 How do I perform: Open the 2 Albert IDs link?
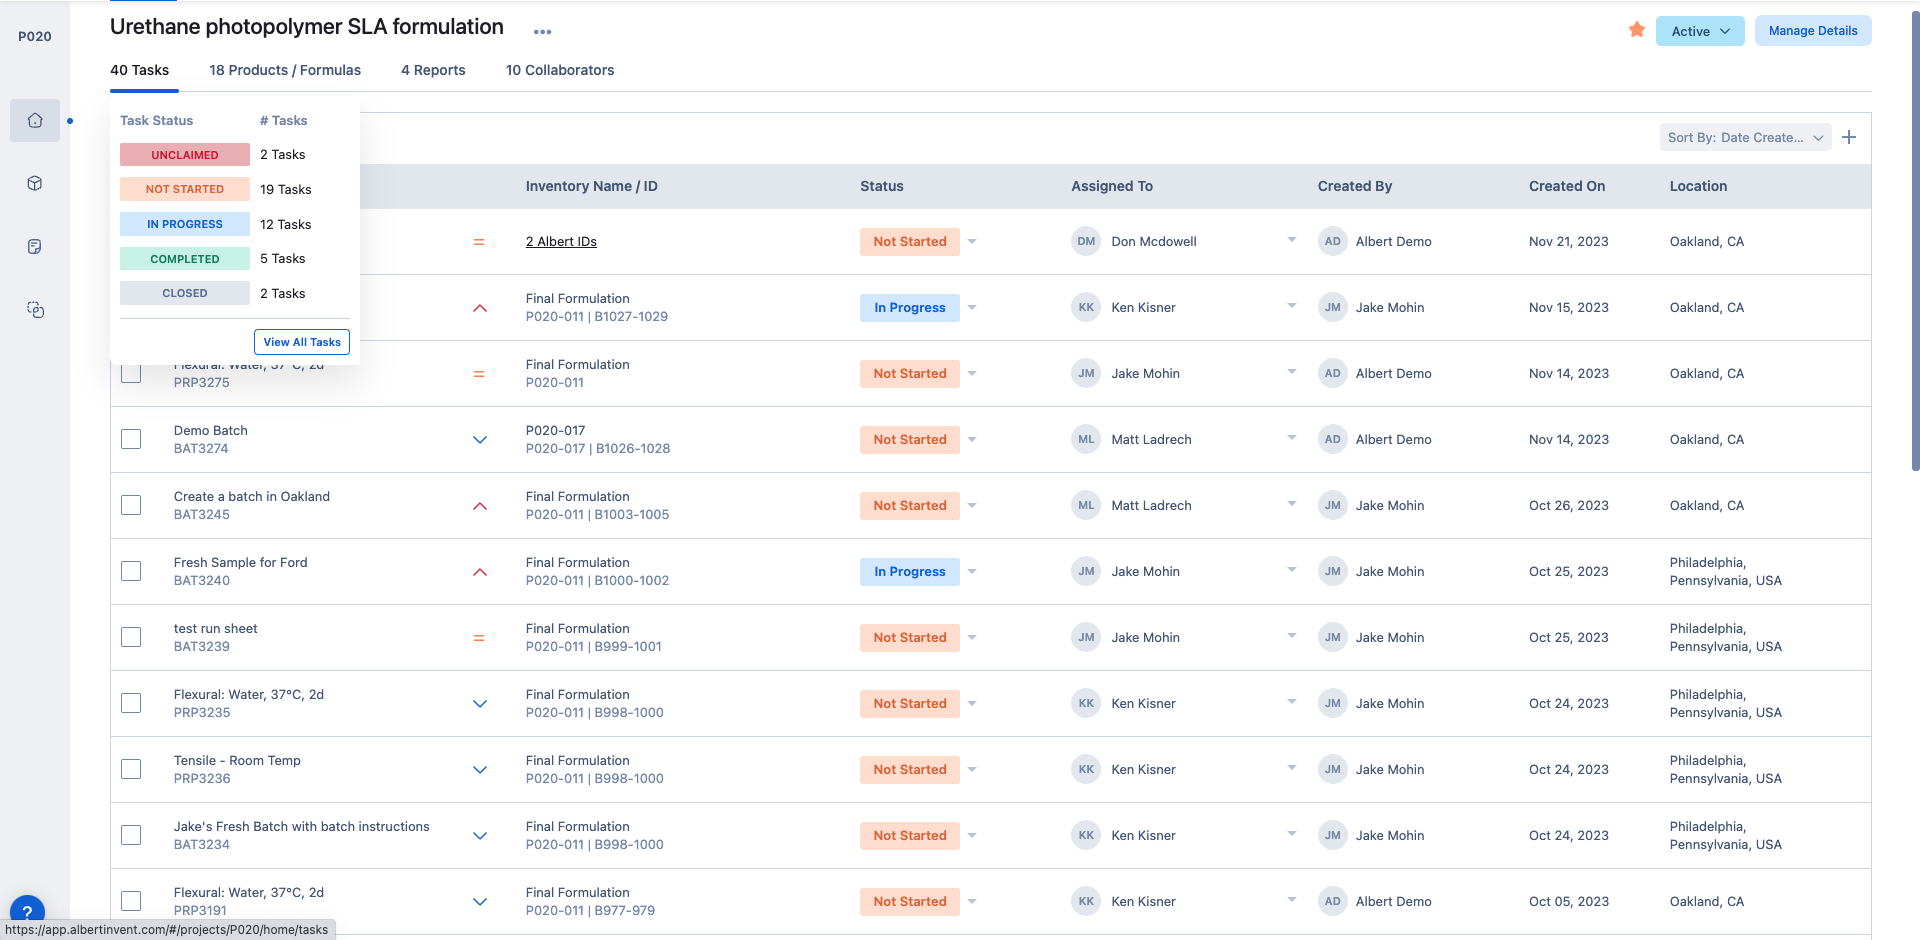(x=561, y=241)
